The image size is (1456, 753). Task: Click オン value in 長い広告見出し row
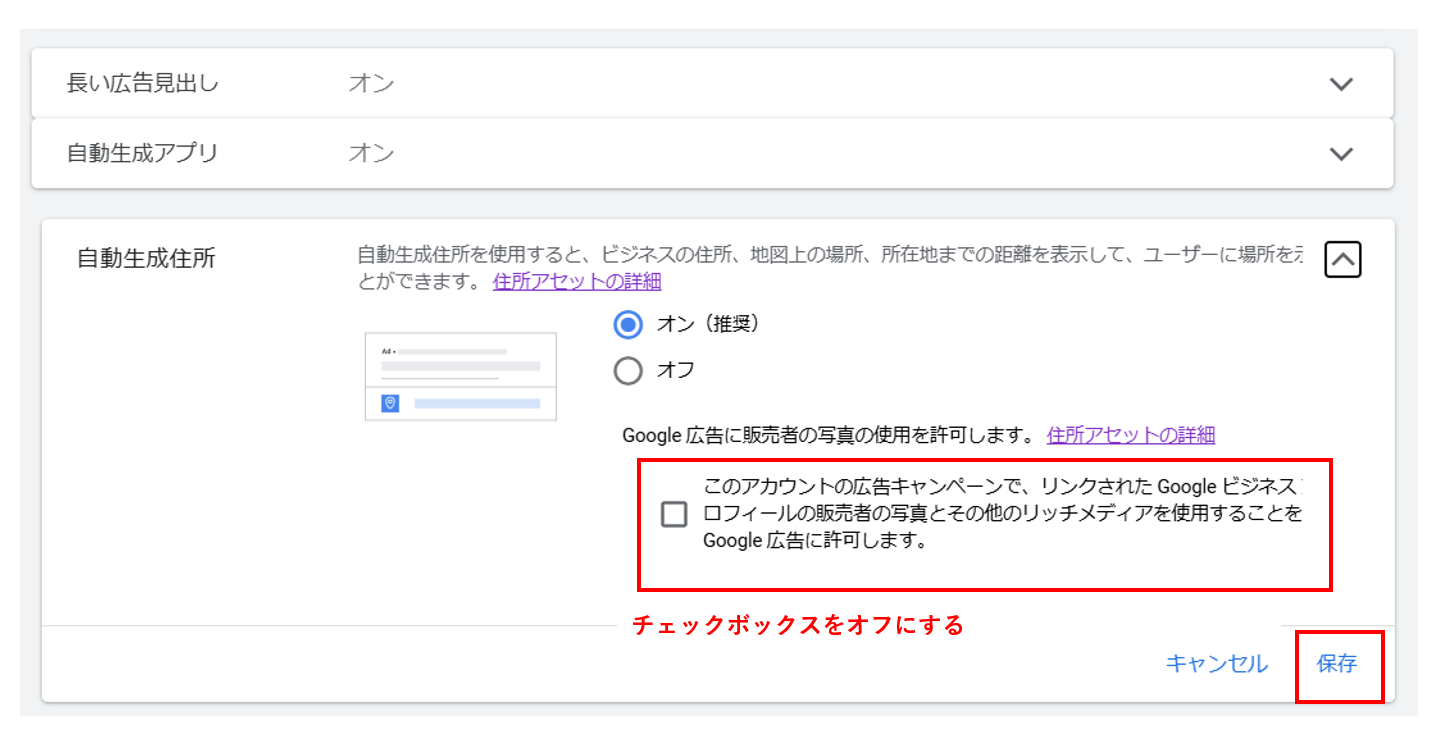coord(371,84)
